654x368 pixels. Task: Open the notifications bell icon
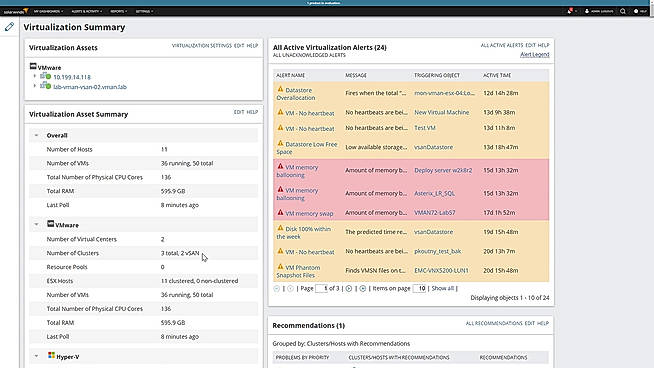[x=570, y=11]
